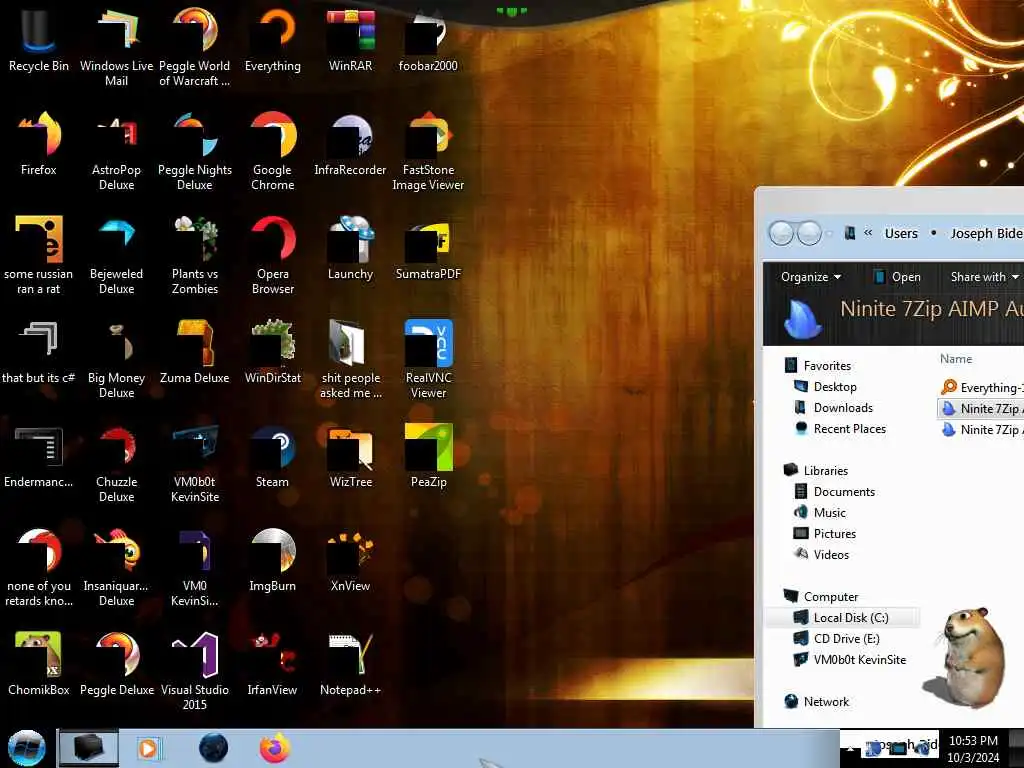Viewport: 1024px width, 768px height.
Task: Click the Name column header
Action: point(956,359)
